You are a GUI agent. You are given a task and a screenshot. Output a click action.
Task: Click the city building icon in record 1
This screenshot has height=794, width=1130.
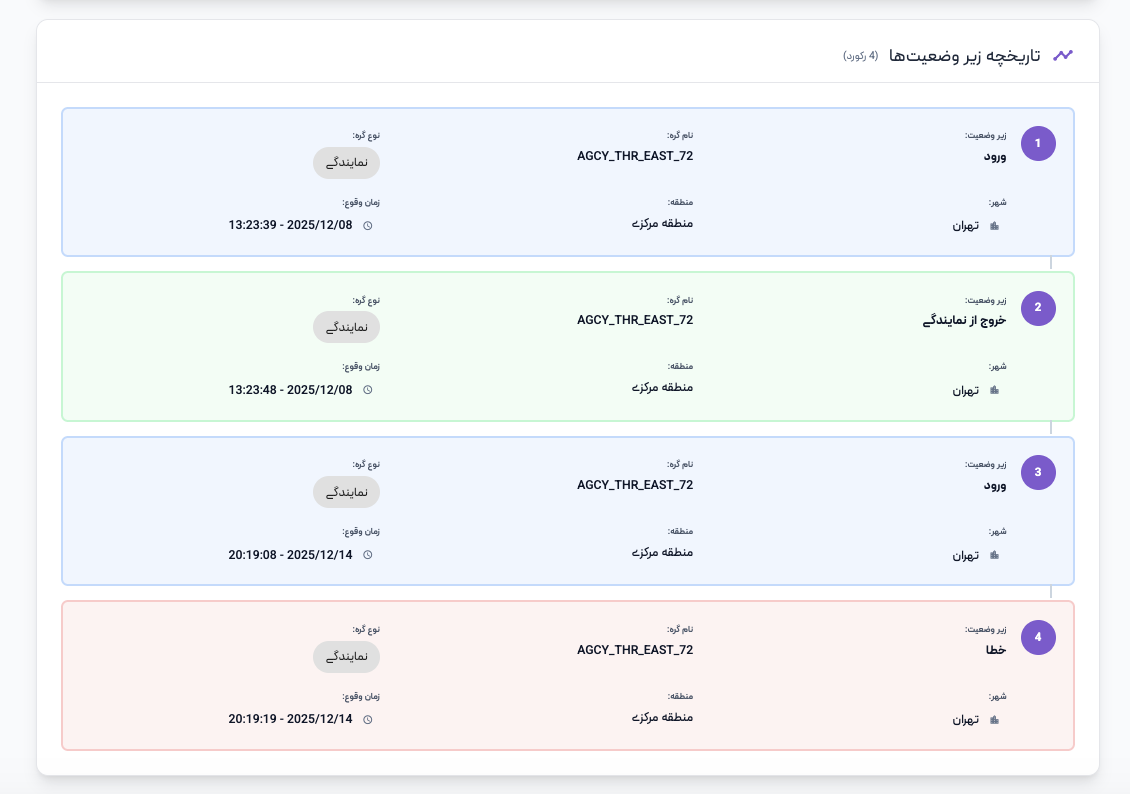point(994,226)
